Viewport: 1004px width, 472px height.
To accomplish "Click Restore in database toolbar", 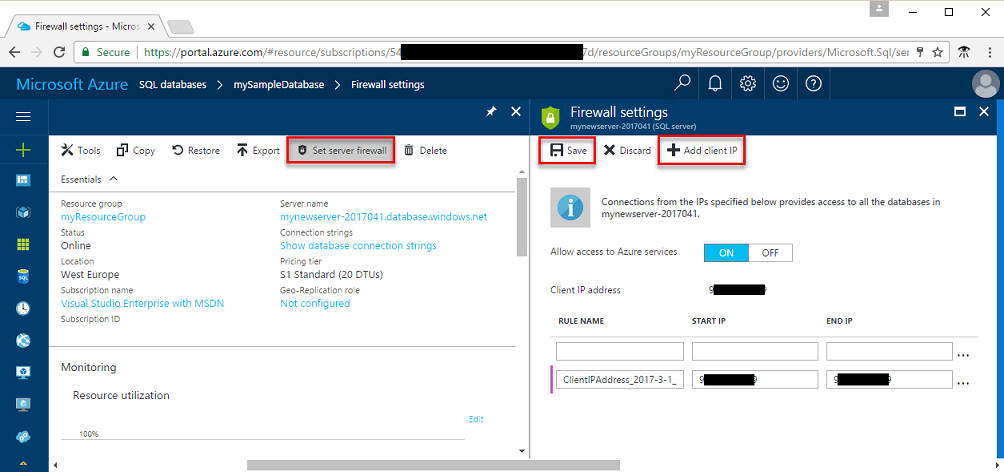I will pyautogui.click(x=196, y=151).
